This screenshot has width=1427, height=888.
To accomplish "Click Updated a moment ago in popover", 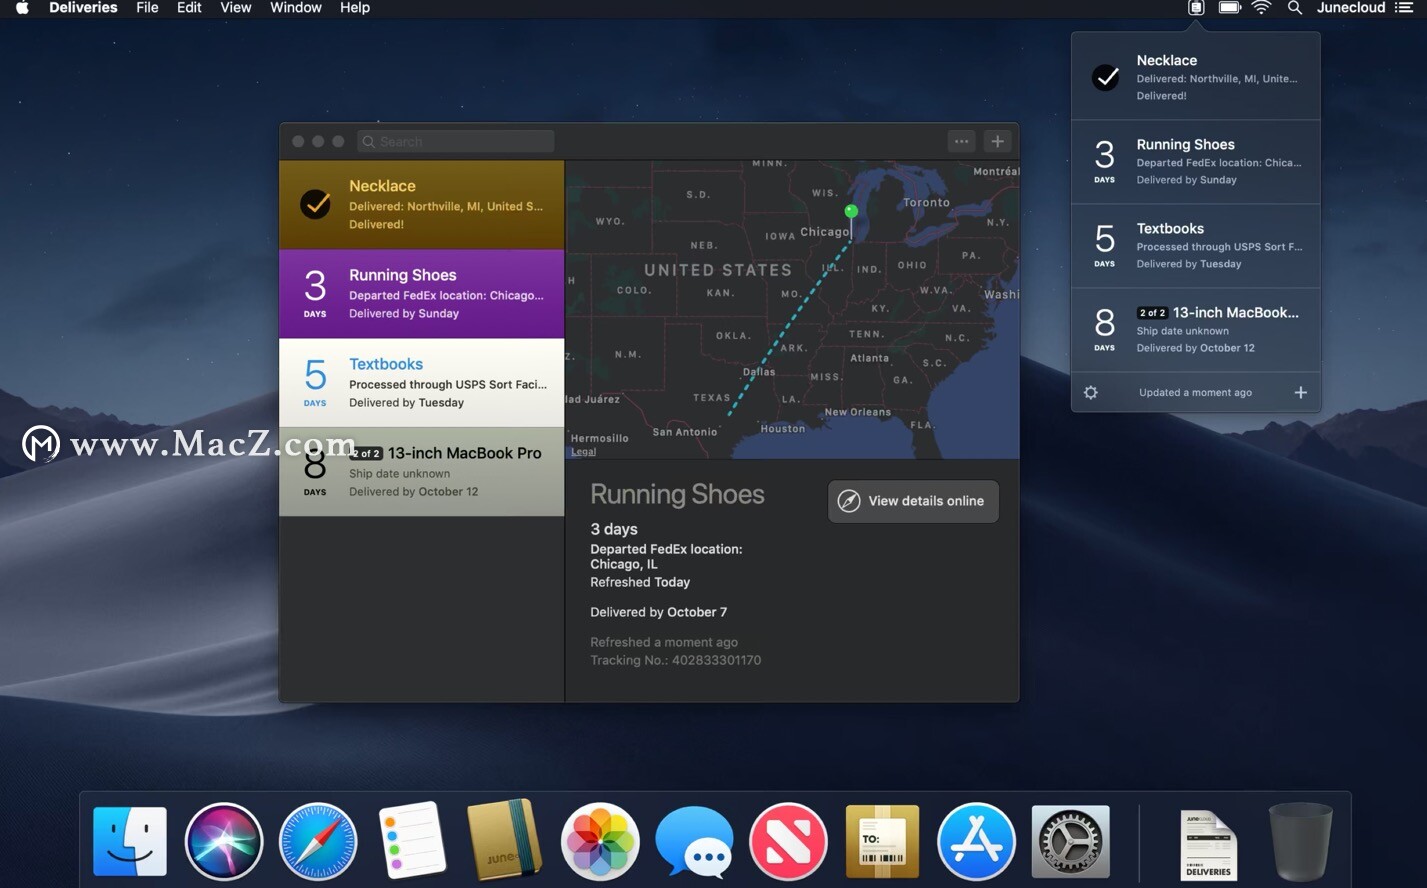I will point(1195,393).
